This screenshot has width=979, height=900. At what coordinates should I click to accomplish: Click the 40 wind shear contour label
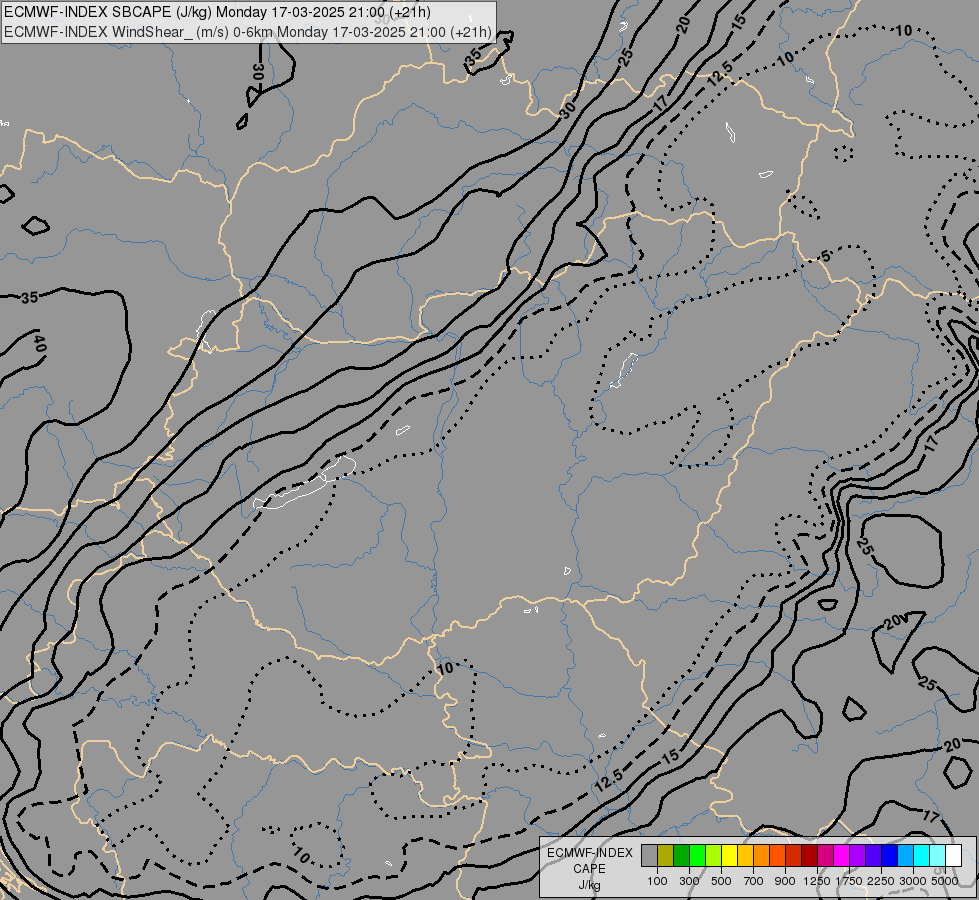[x=39, y=343]
